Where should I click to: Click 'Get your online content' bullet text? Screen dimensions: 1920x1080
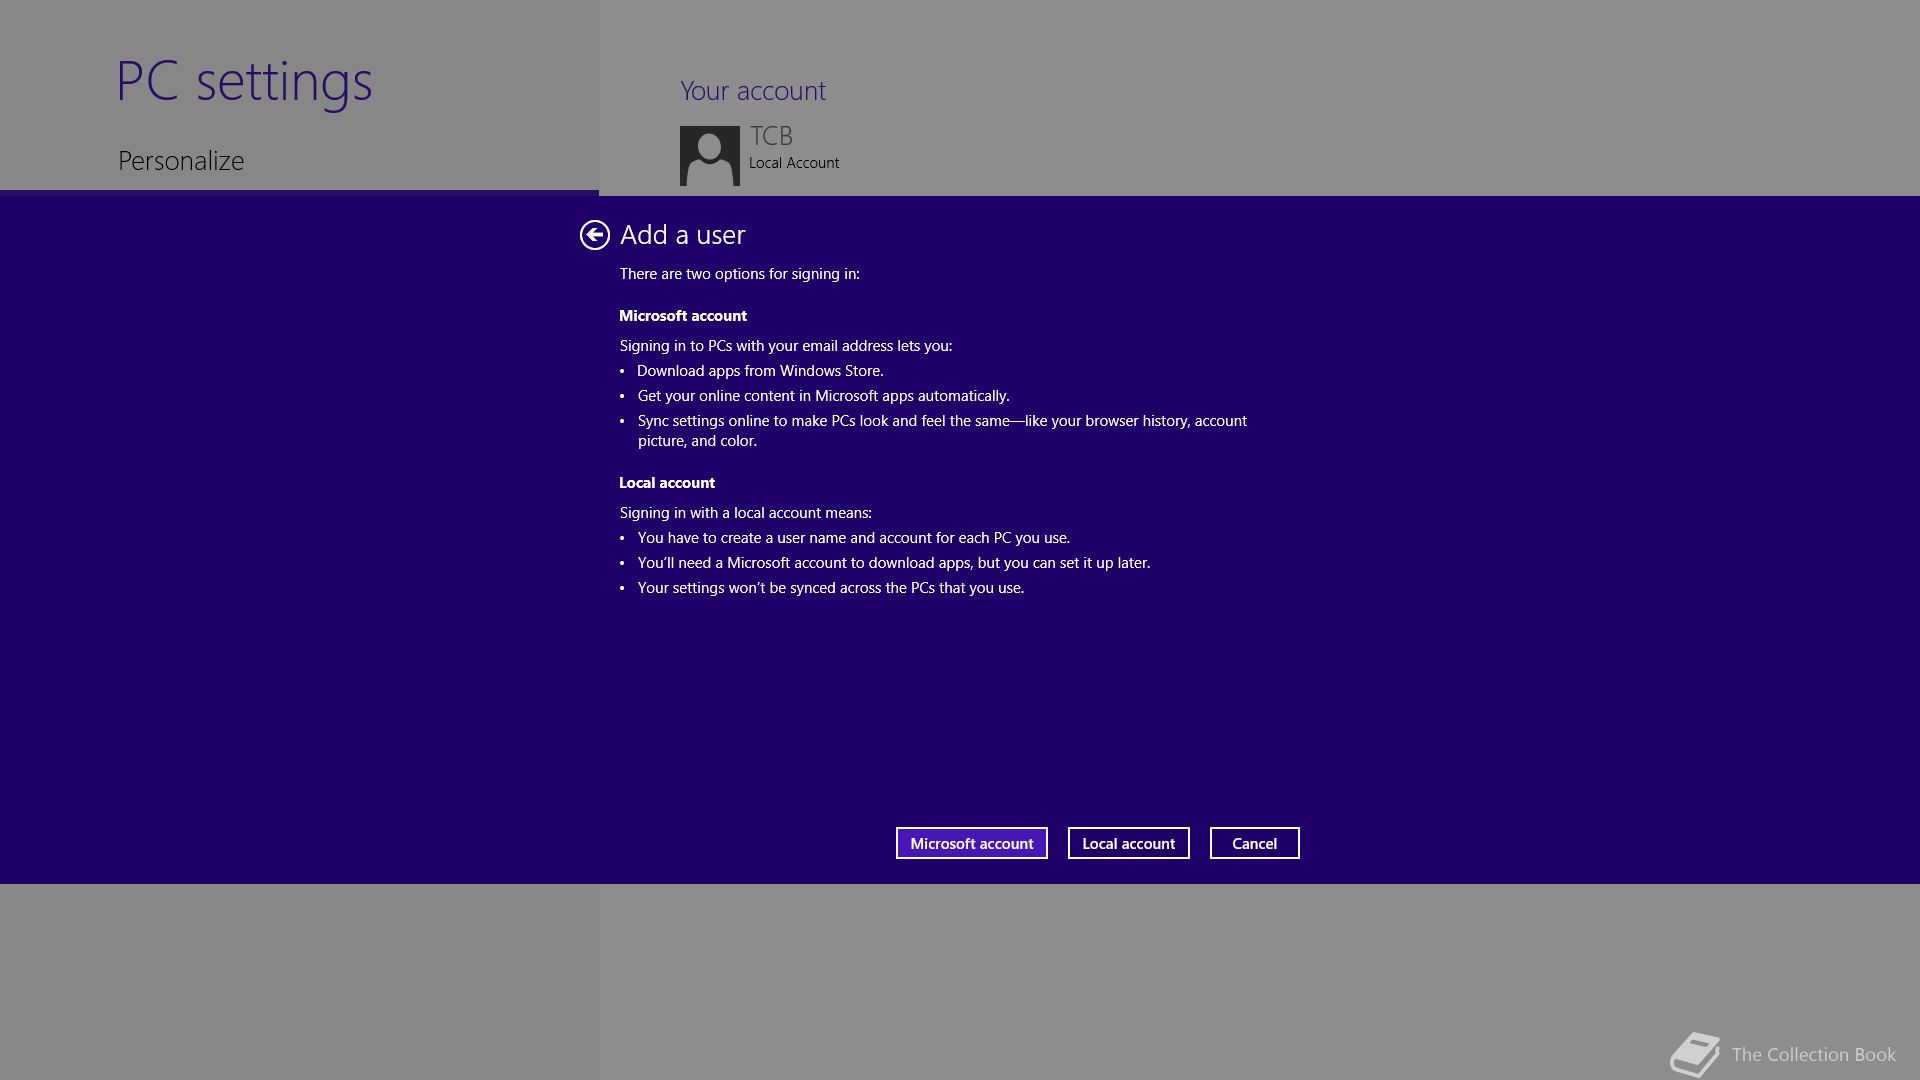point(824,396)
